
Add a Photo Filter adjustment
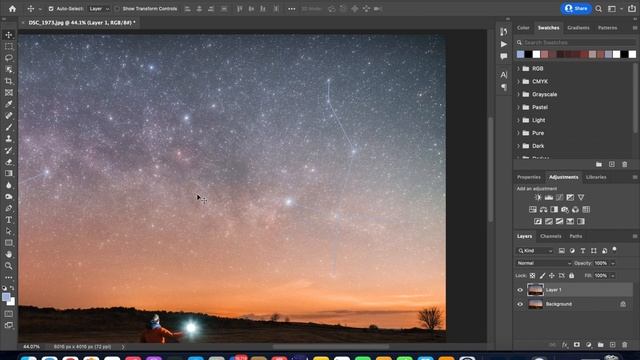tap(564, 209)
